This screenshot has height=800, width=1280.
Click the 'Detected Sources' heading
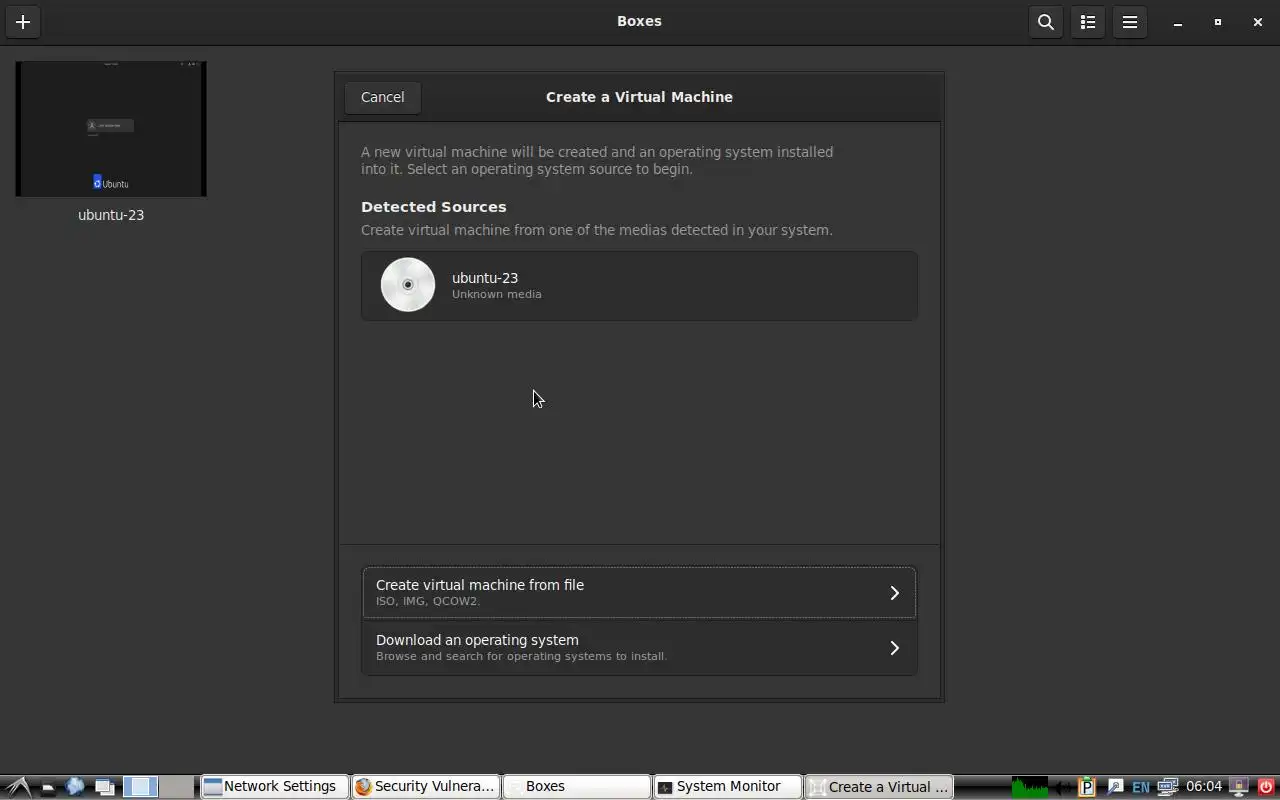434,207
